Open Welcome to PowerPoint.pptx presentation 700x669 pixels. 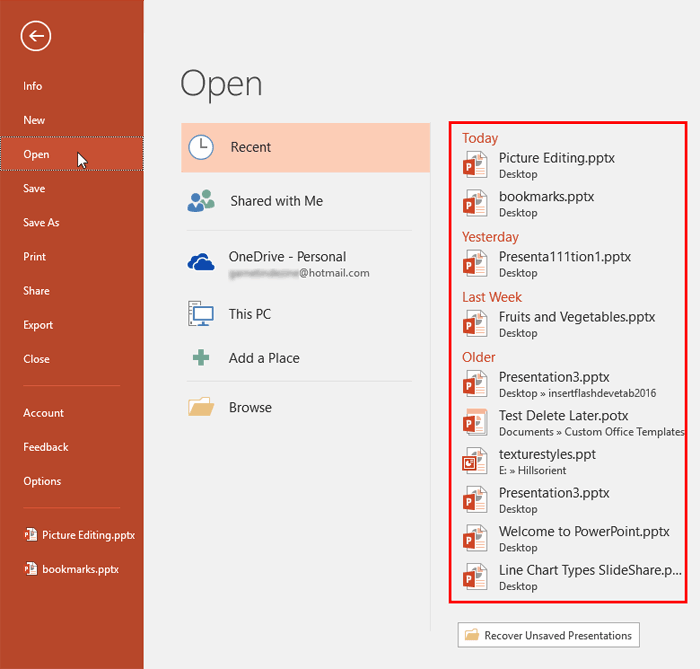click(584, 532)
